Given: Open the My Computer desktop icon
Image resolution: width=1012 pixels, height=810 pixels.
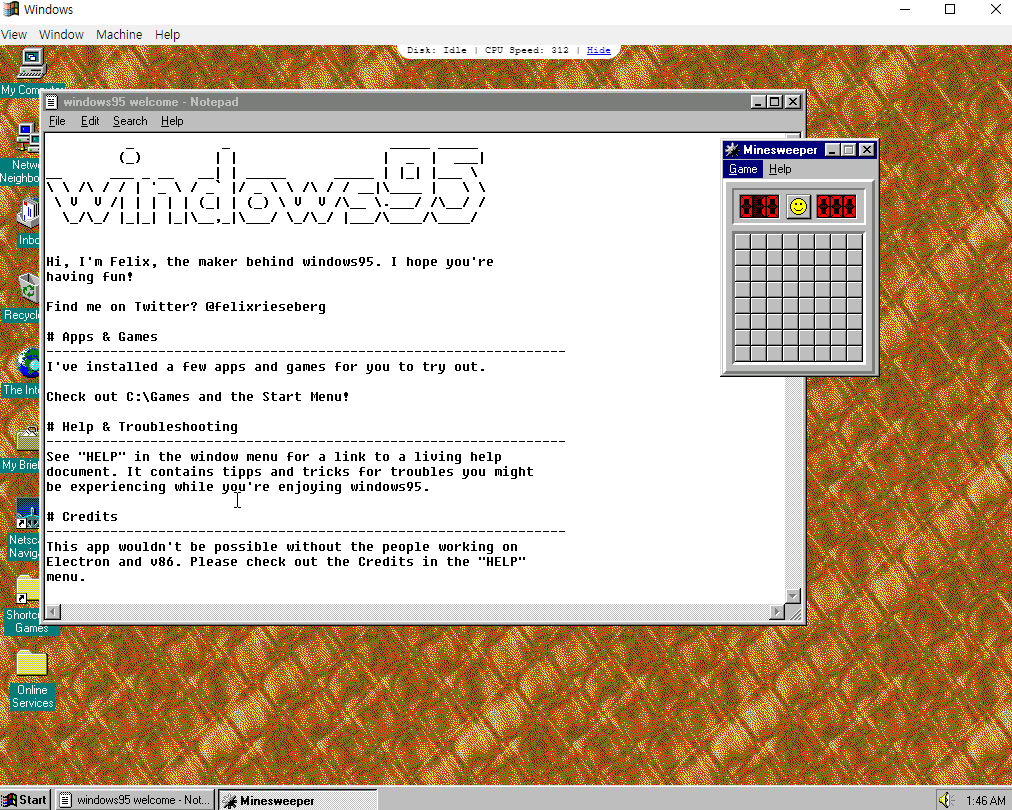Looking at the screenshot, I should [30, 65].
